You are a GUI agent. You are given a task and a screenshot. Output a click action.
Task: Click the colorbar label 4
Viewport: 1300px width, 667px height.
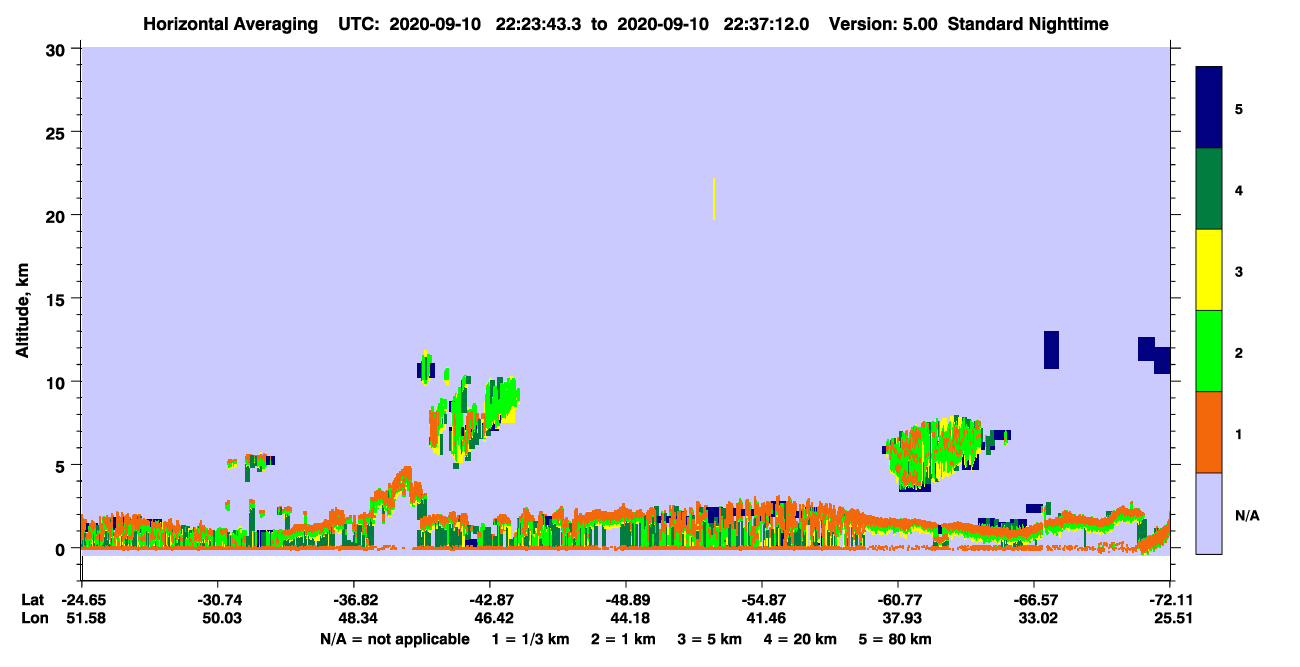(x=1238, y=189)
